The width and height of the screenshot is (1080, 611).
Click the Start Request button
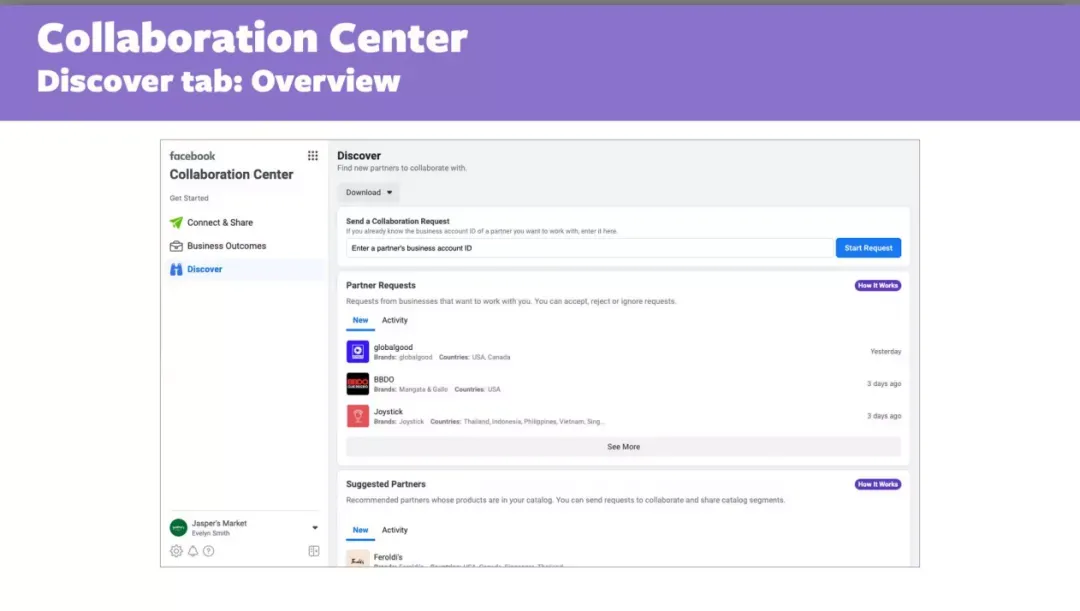[x=868, y=248]
